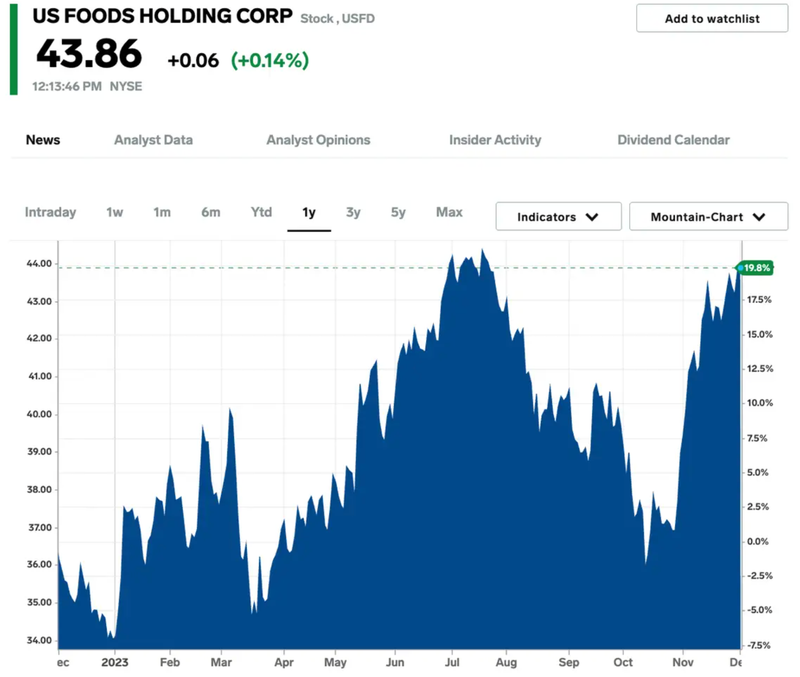
Task: Click the +0.14% percentage change
Action: coord(270,60)
